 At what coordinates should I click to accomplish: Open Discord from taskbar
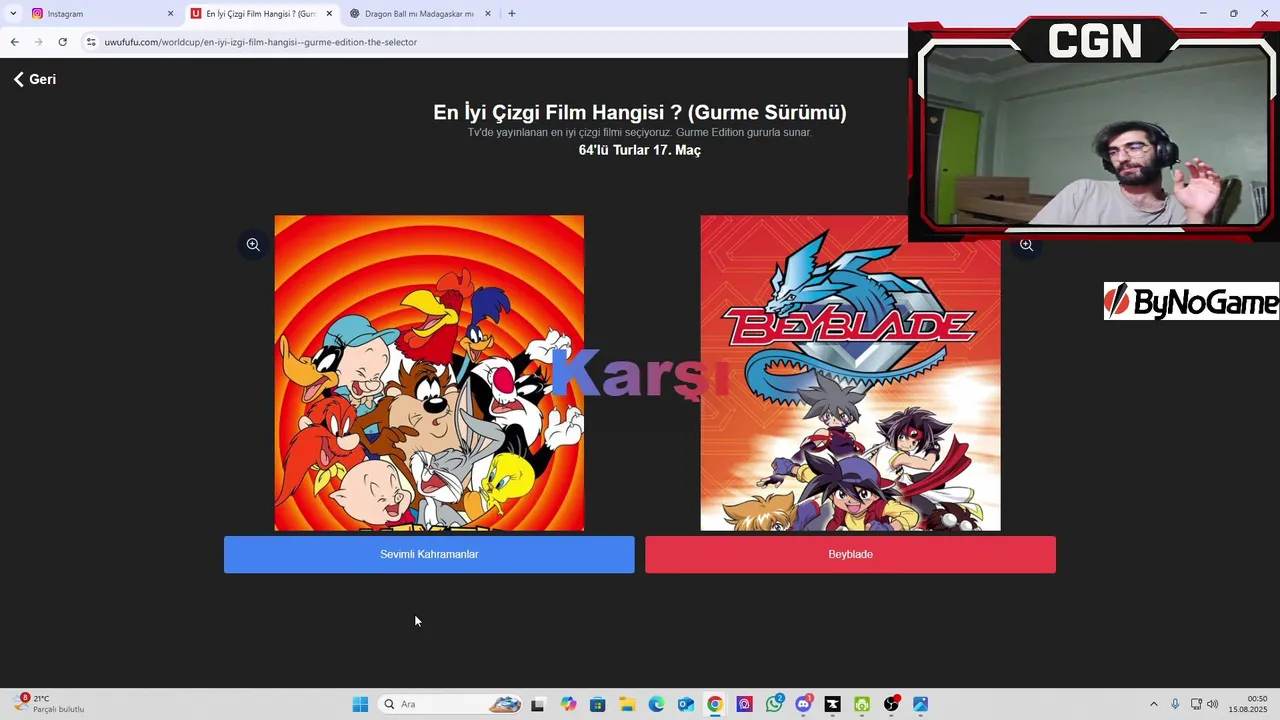tap(803, 704)
